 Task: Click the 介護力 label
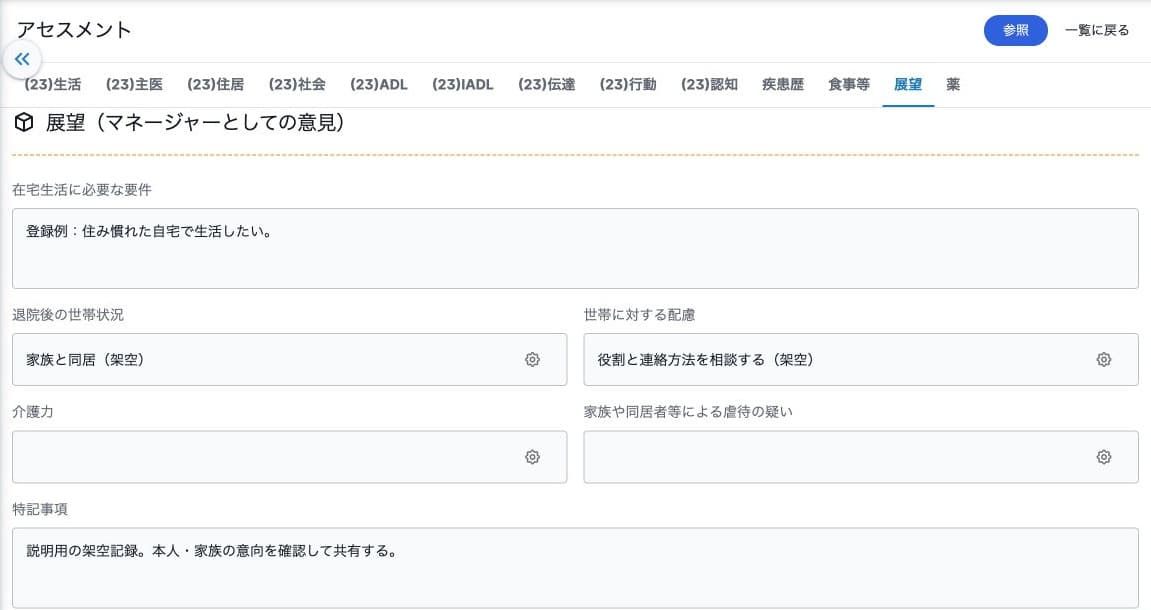(32, 412)
